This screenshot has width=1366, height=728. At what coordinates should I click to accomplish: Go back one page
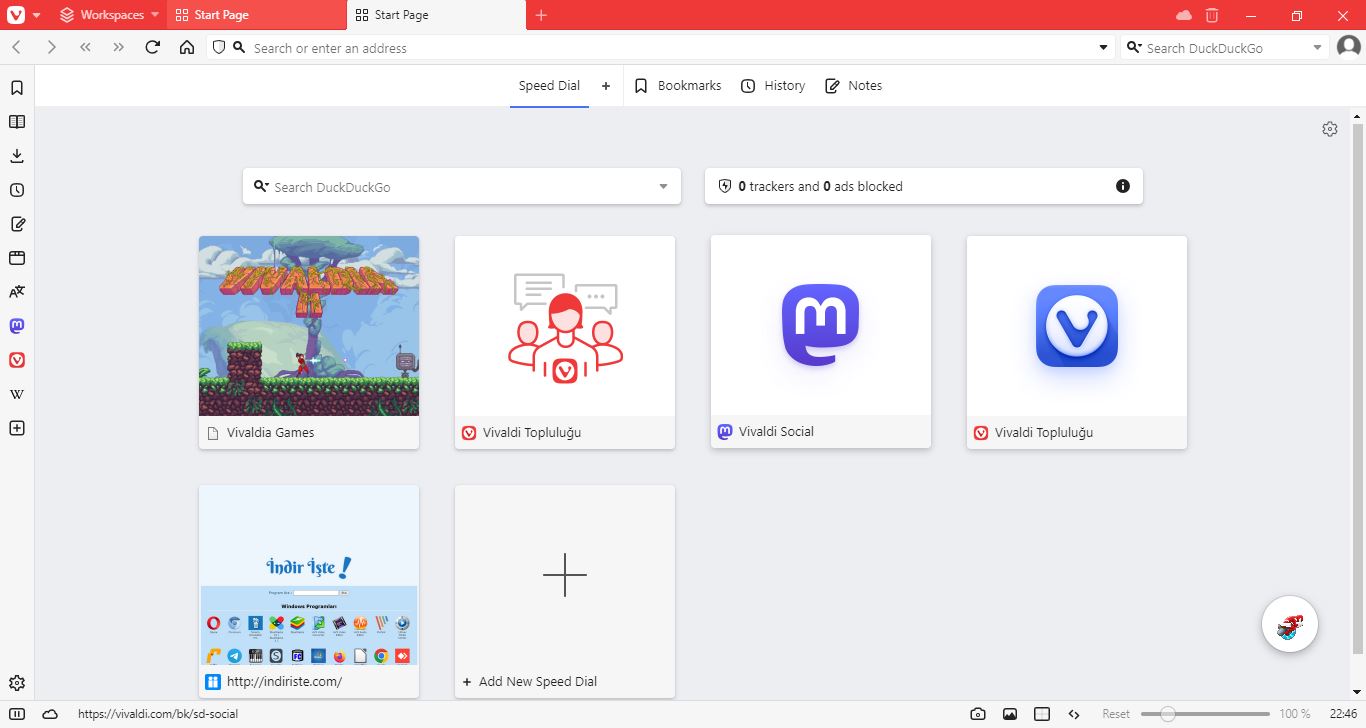point(17,47)
